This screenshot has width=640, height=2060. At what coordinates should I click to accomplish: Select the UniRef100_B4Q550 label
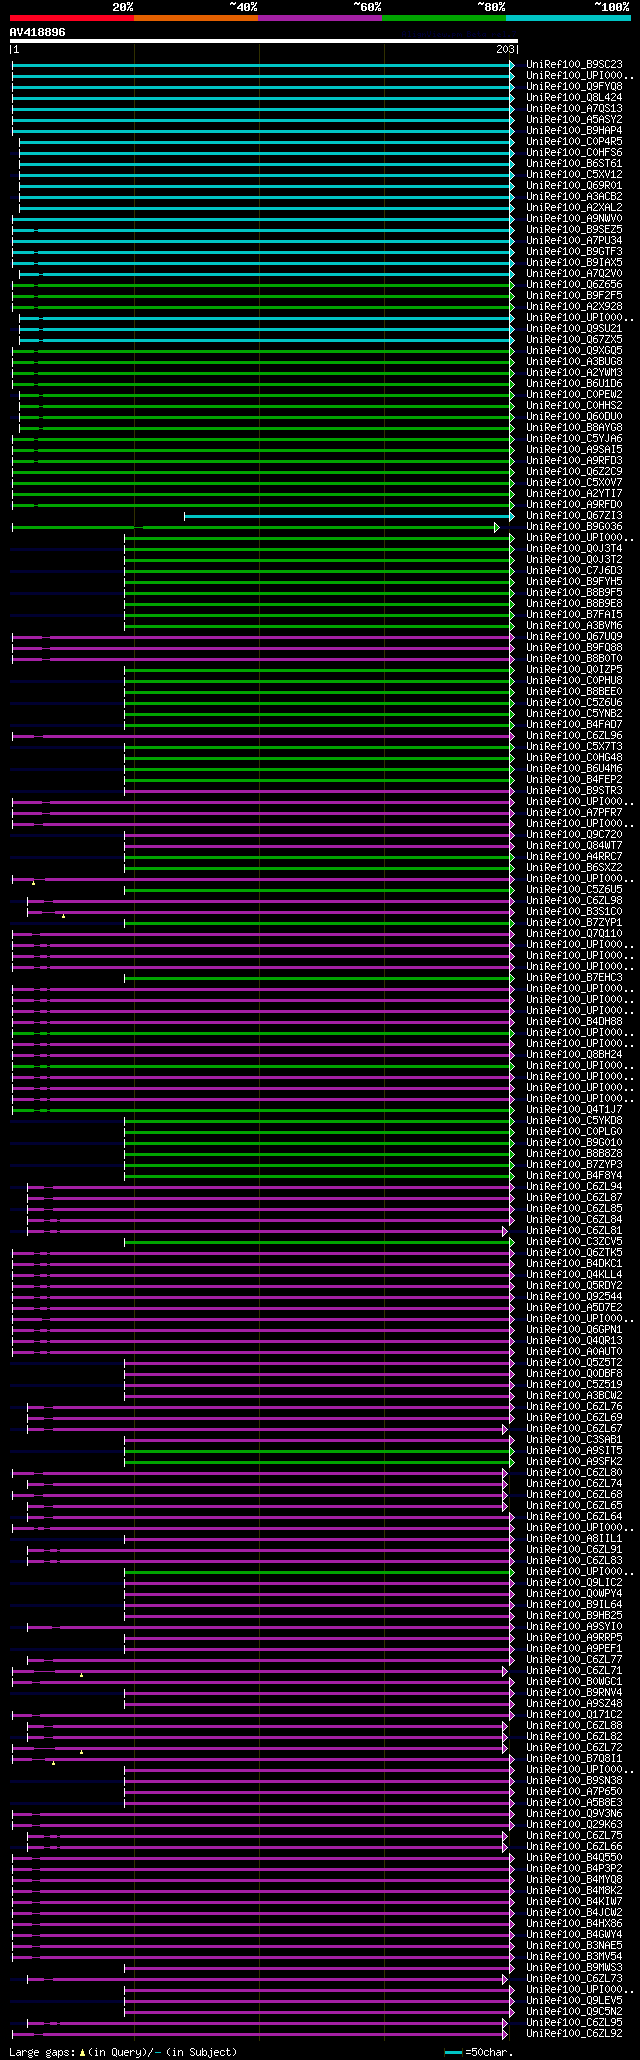point(574,1858)
